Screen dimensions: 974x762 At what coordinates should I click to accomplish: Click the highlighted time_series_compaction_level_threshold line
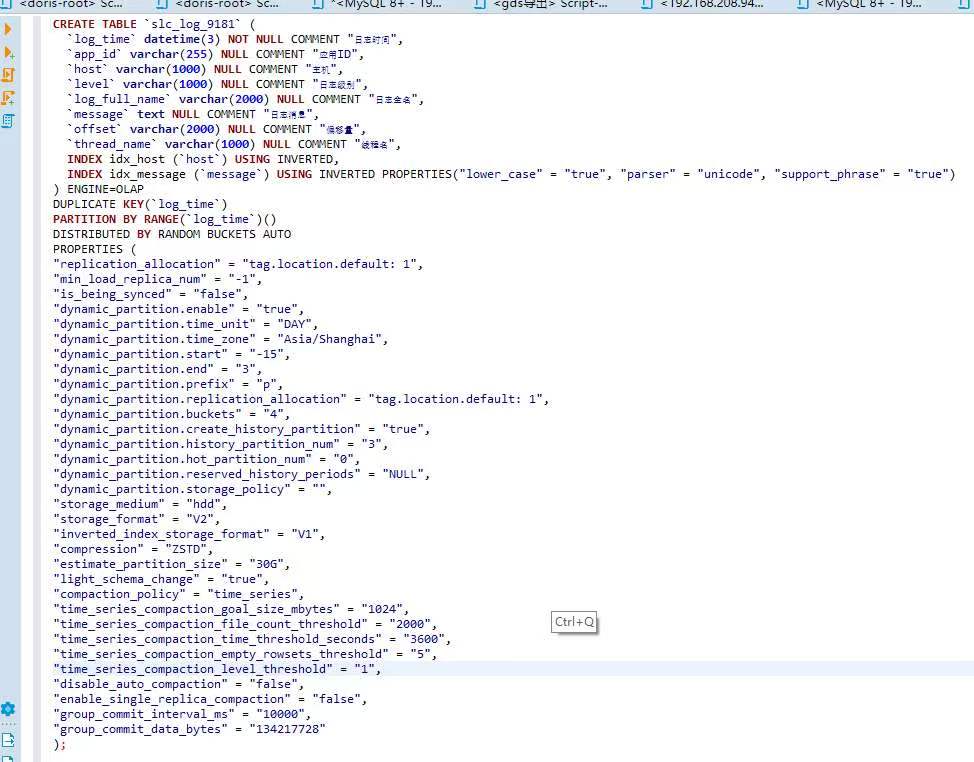(x=215, y=669)
